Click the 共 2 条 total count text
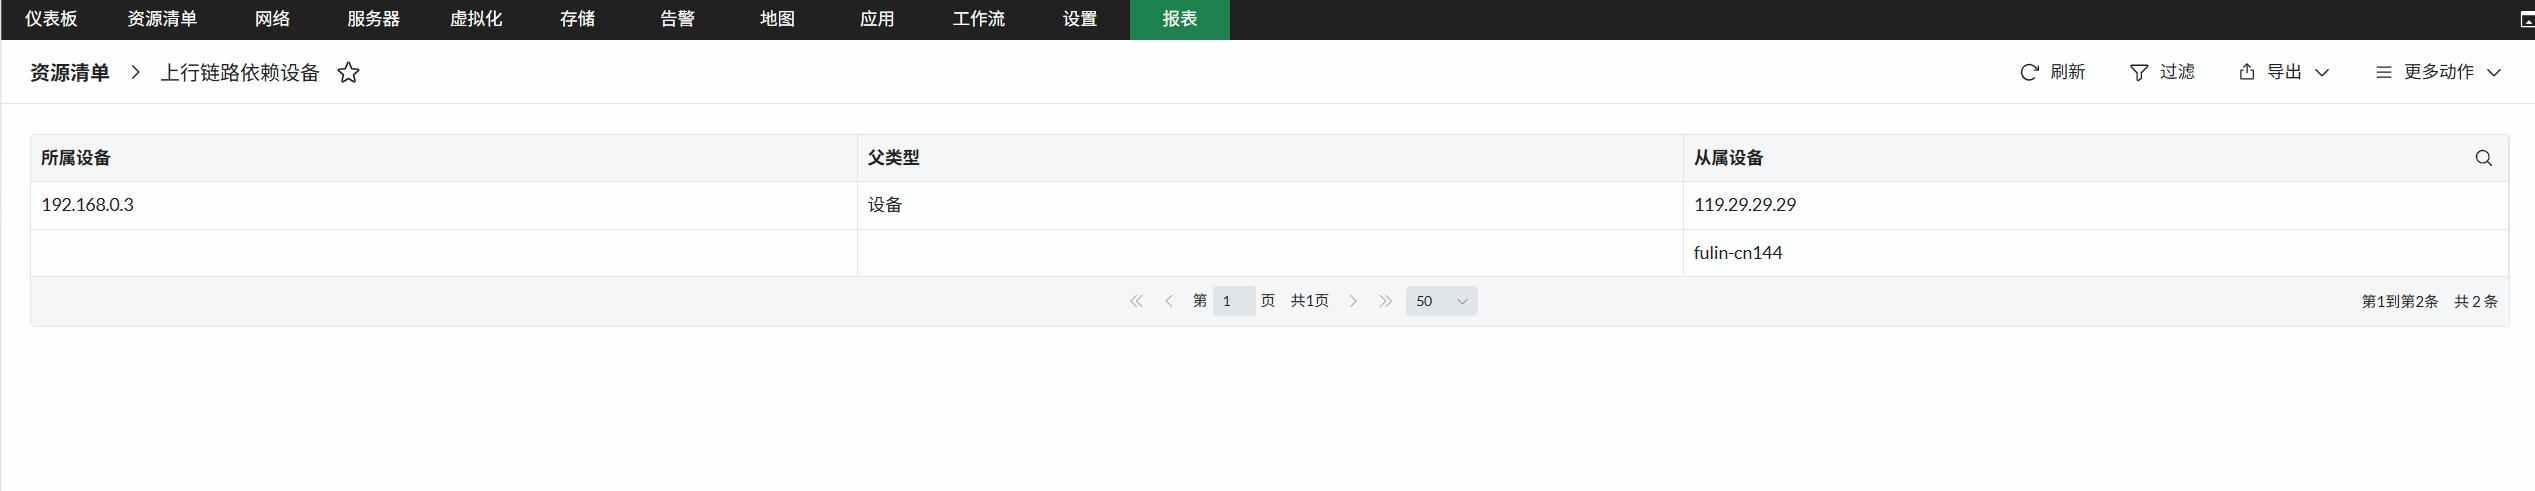Image resolution: width=2535 pixels, height=491 pixels. 2476,301
